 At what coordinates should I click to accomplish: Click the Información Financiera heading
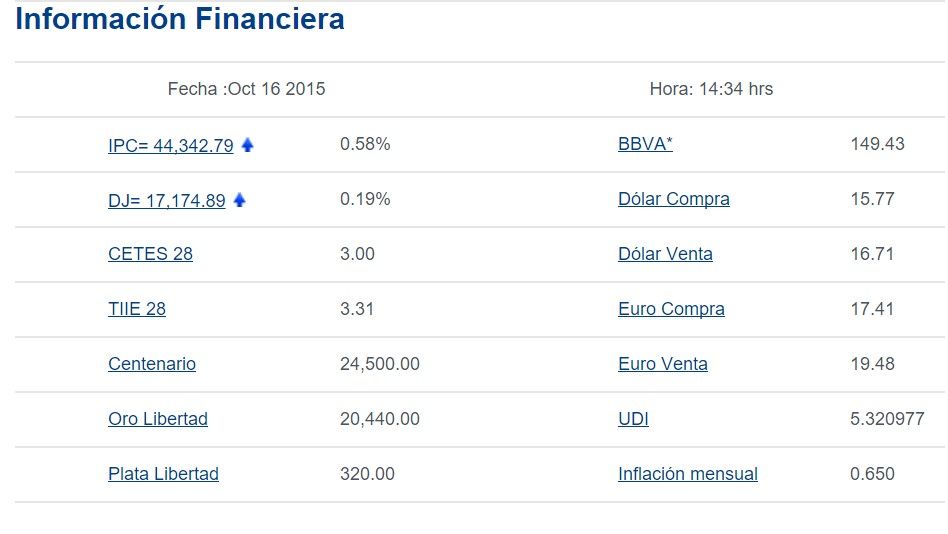[180, 19]
